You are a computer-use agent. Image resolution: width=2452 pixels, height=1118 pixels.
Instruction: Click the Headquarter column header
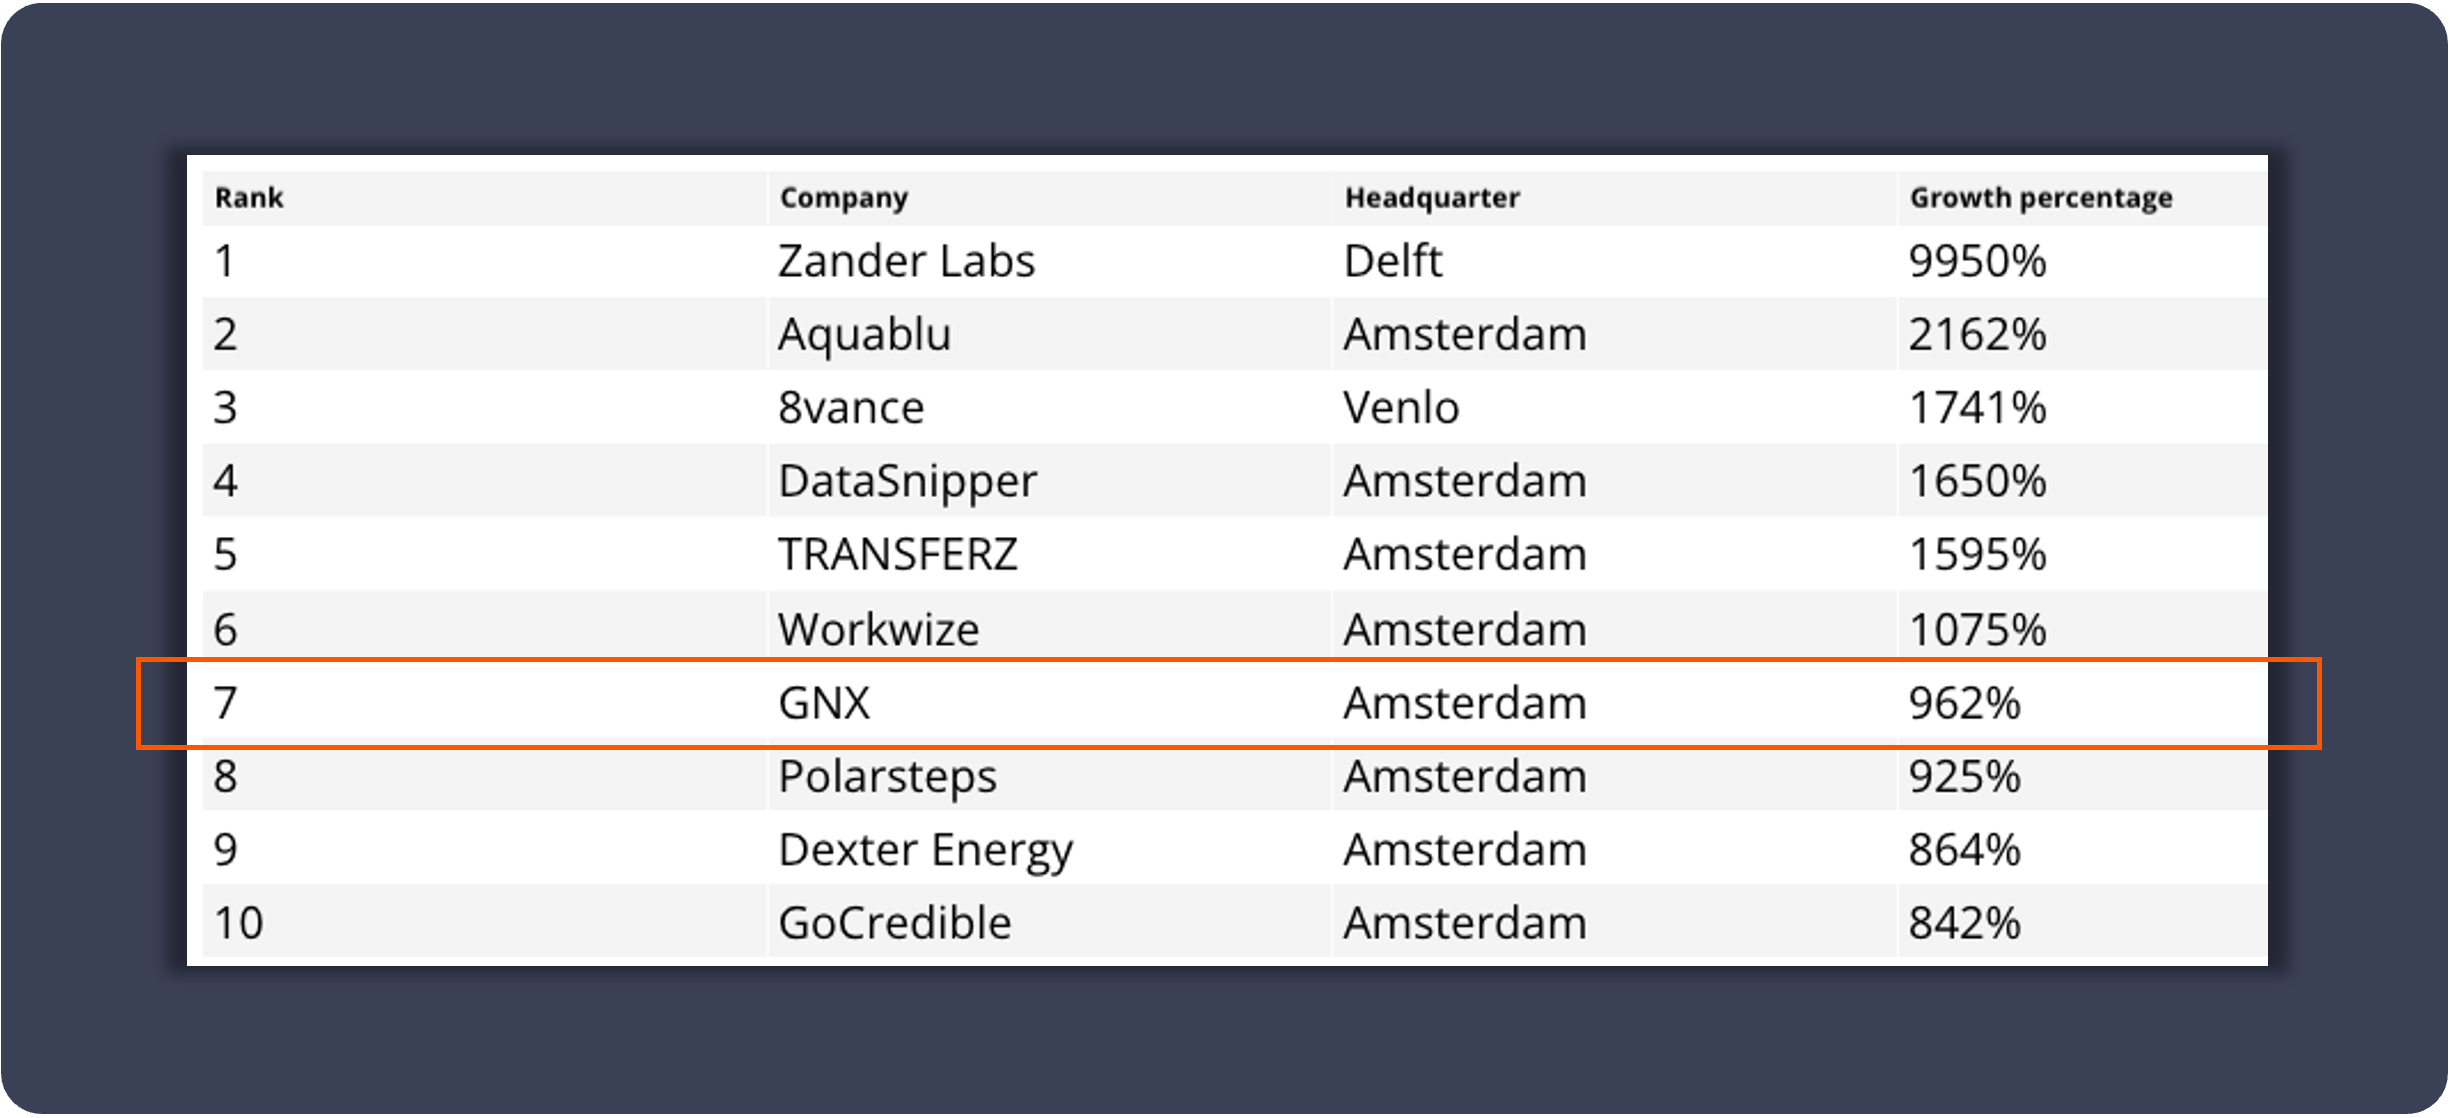pos(1431,198)
